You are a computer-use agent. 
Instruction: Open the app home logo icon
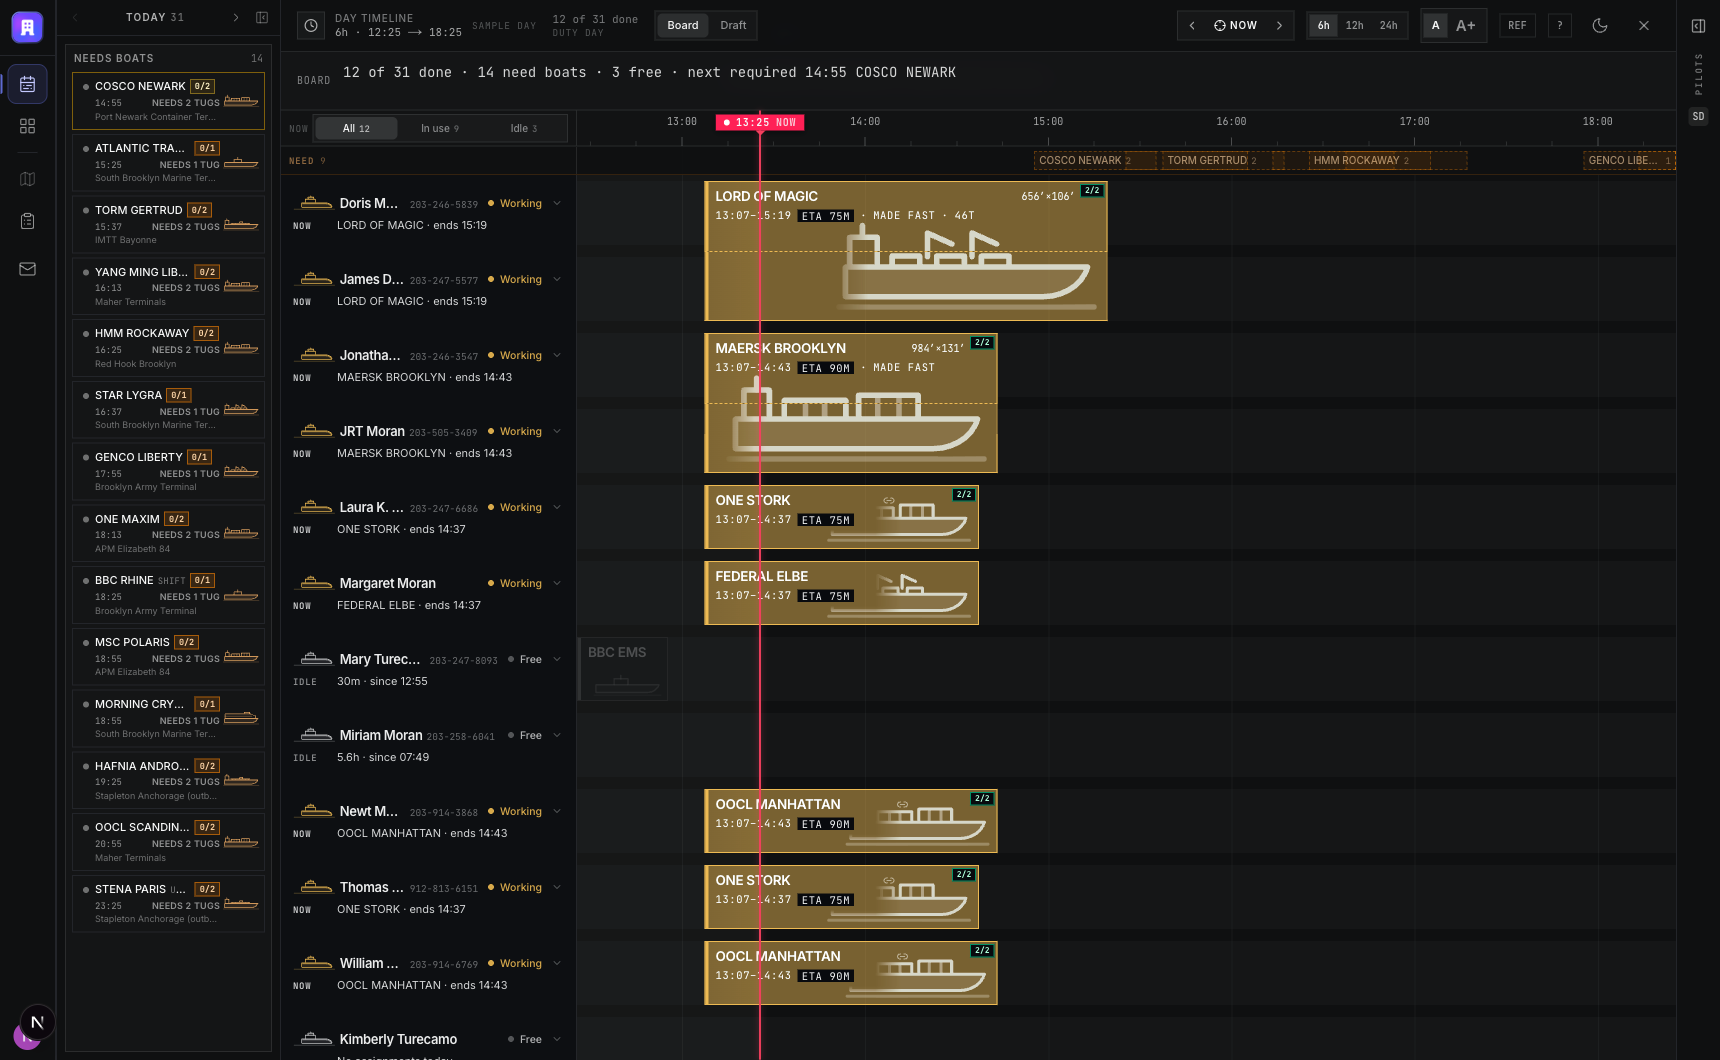(27, 27)
